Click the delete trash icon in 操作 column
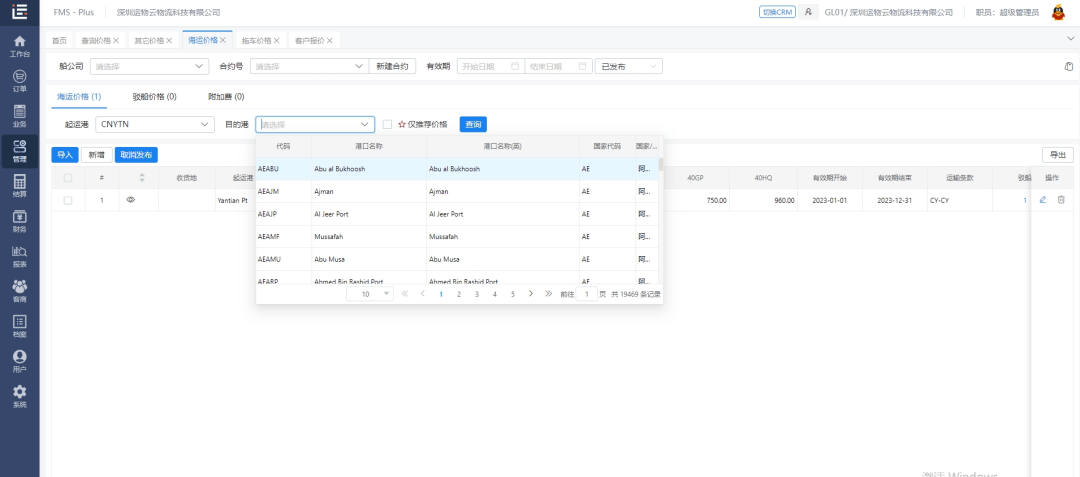 pos(1061,200)
